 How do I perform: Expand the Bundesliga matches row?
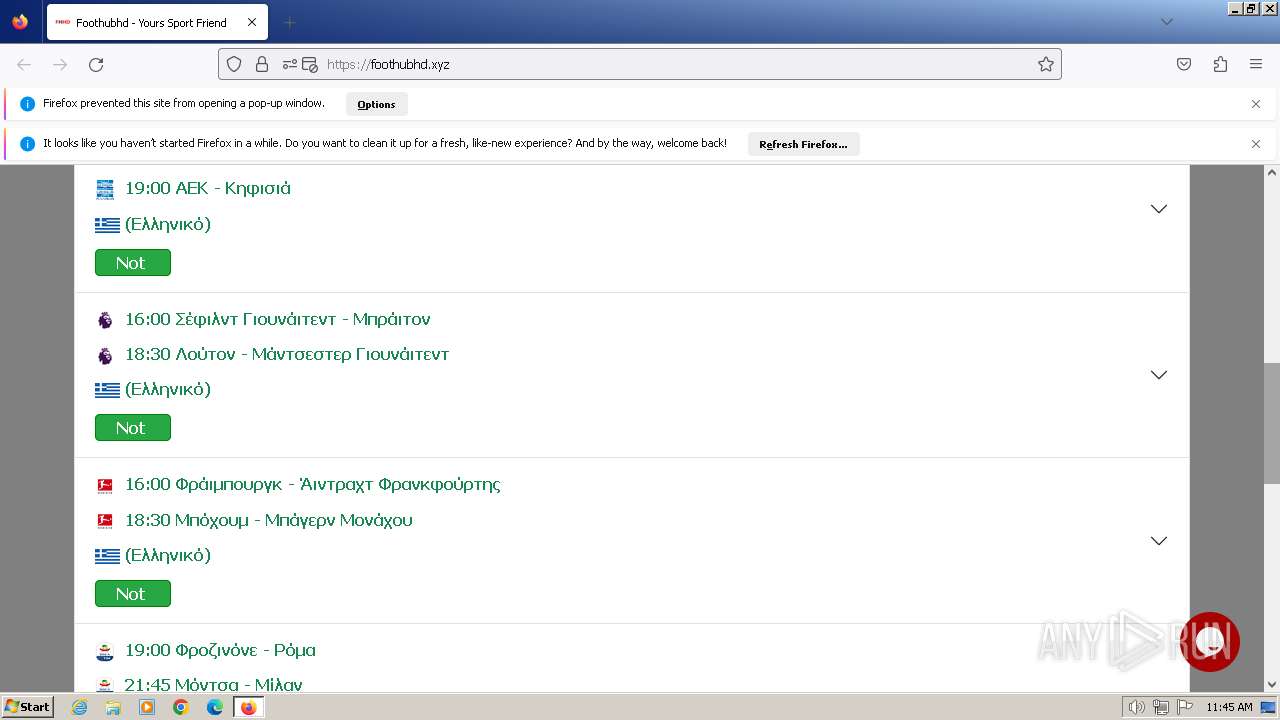pos(1159,541)
